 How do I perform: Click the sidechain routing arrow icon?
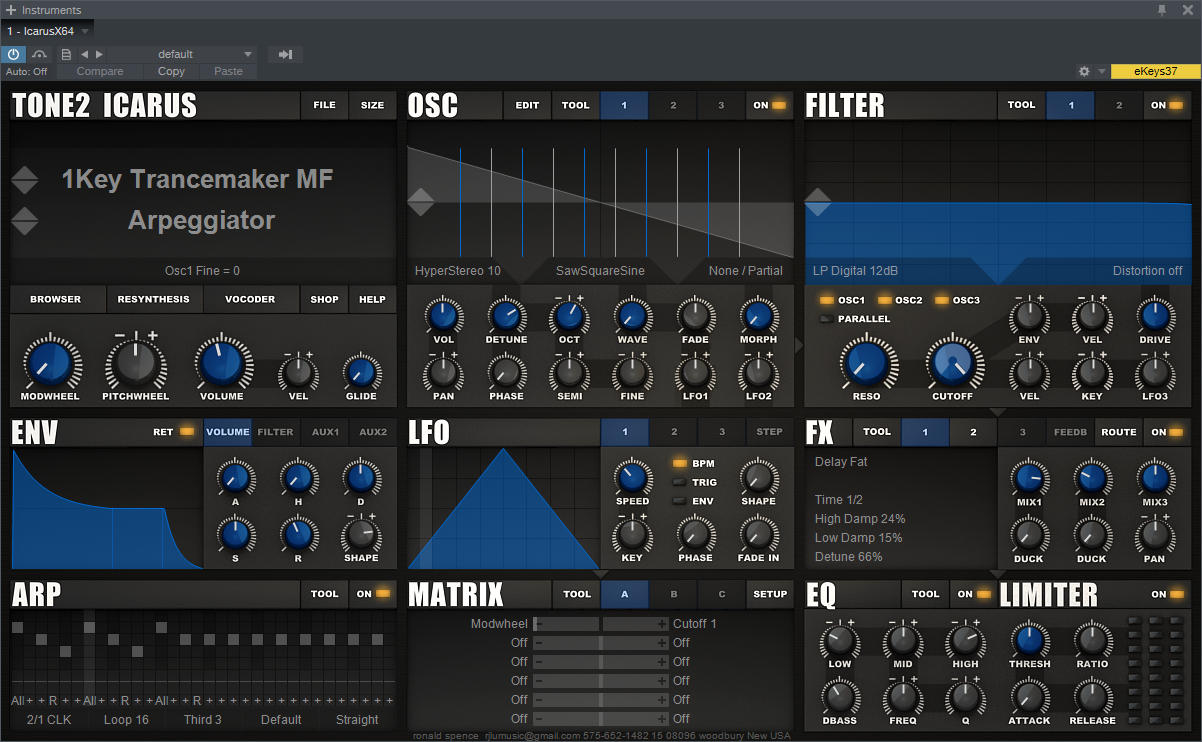tap(285, 54)
